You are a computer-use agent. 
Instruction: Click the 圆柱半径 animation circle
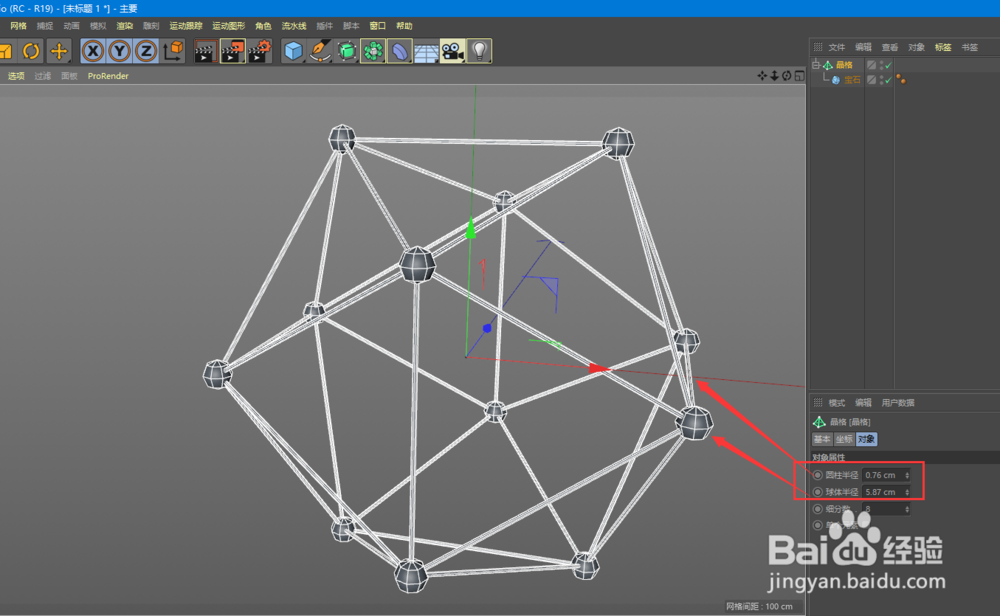(x=818, y=475)
